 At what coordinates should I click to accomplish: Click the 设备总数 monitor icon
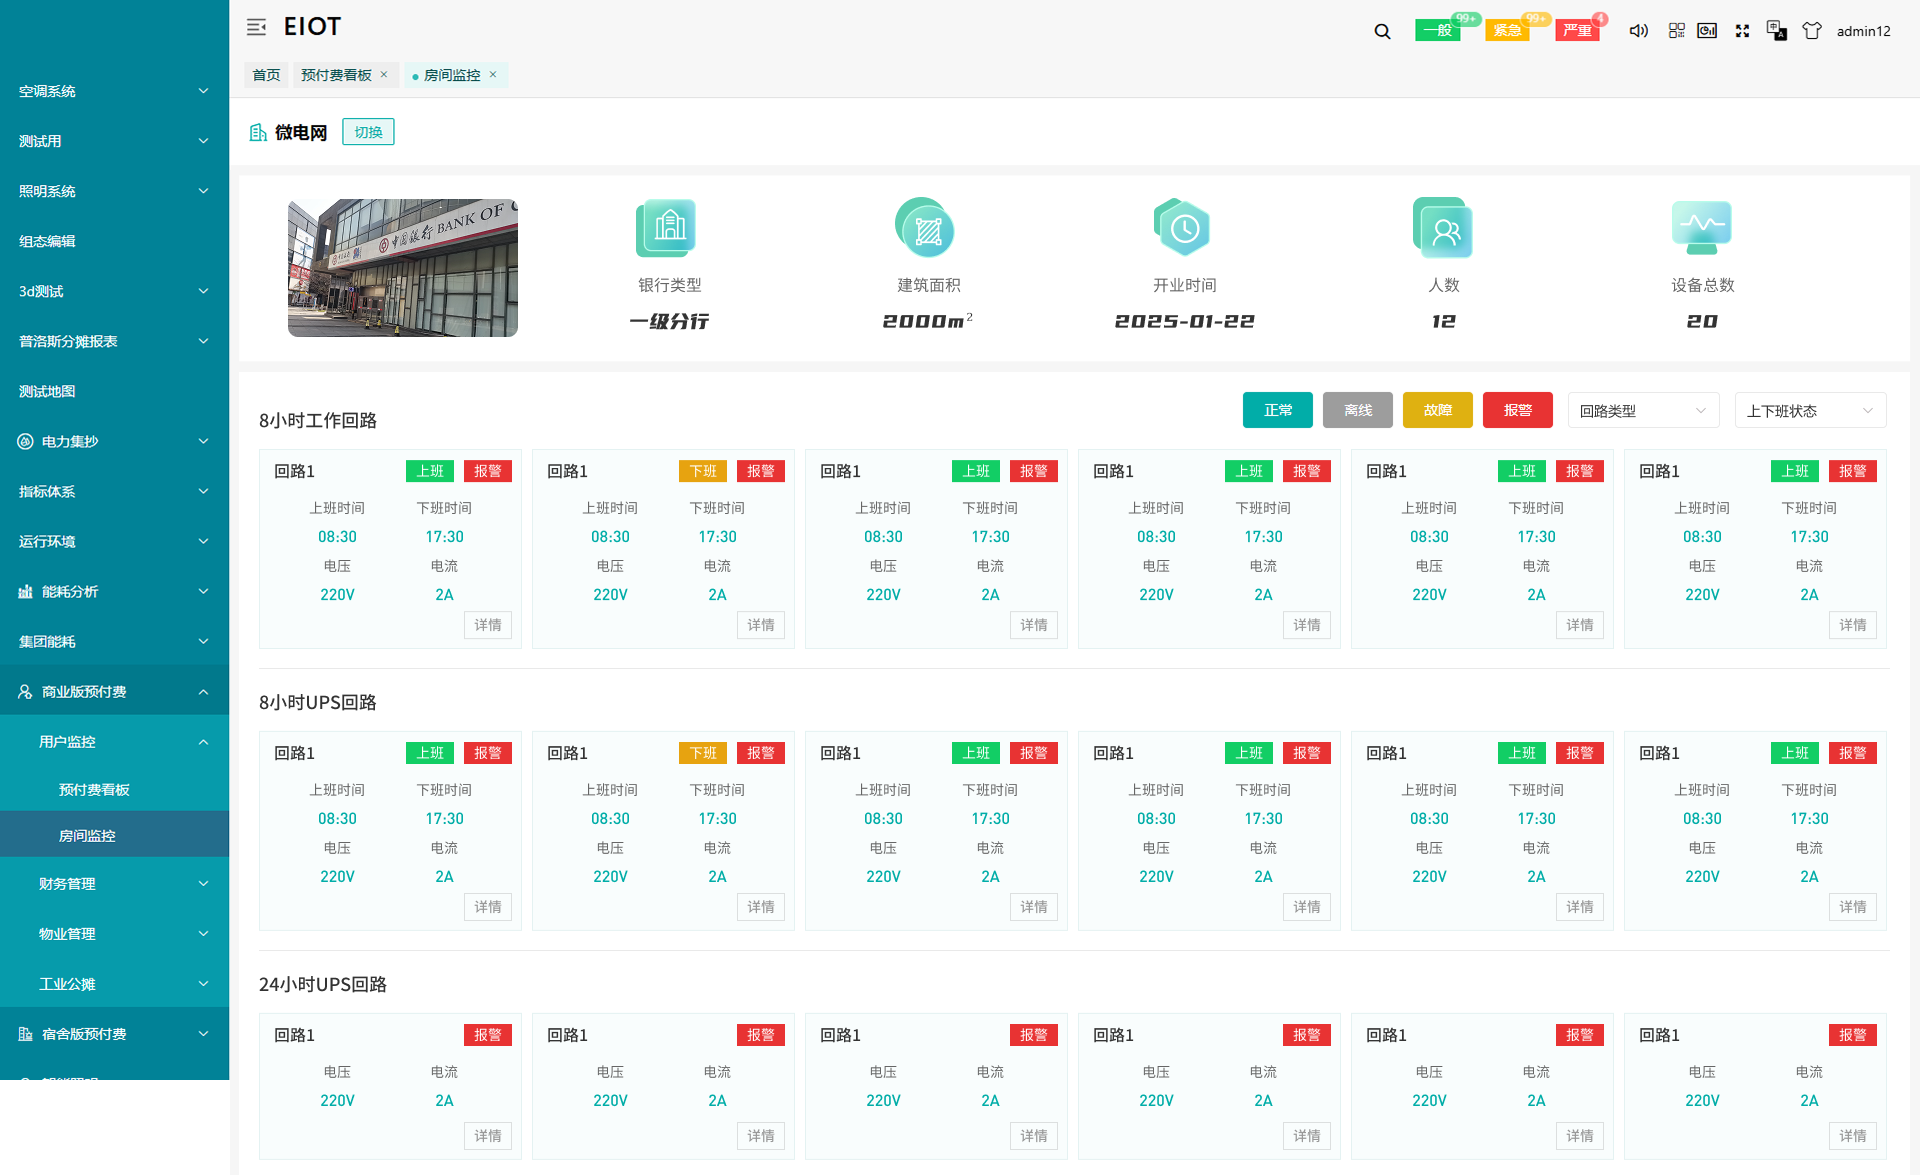1702,227
